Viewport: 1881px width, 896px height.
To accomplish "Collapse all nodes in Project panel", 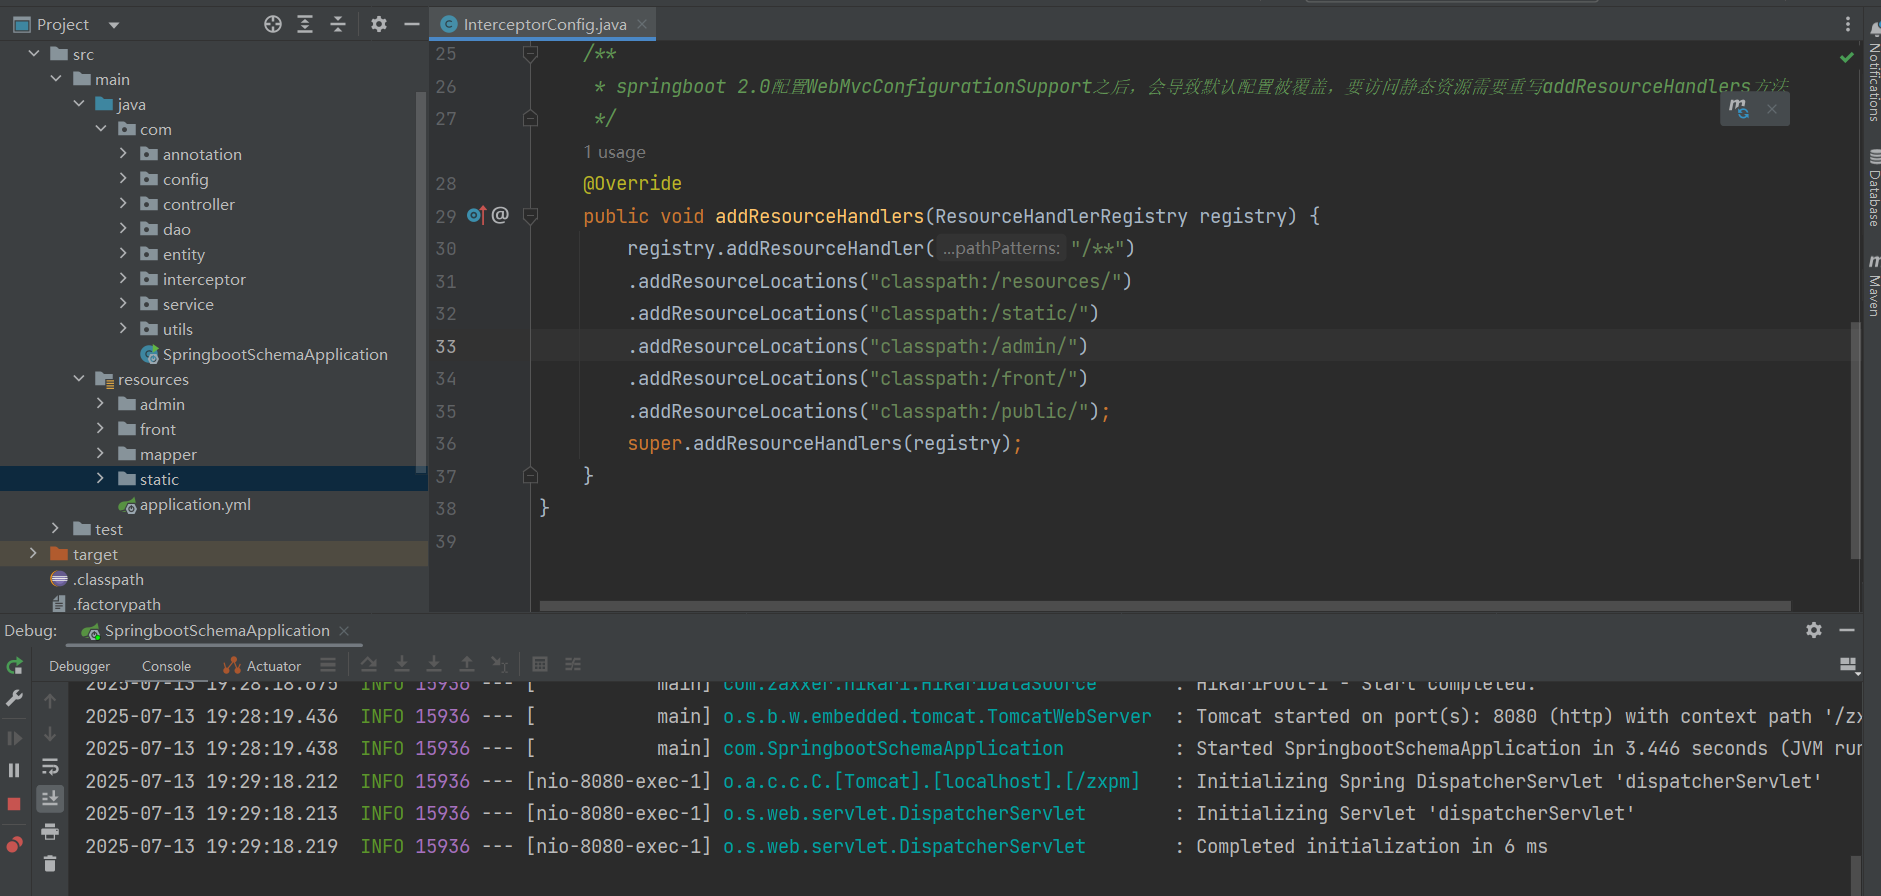I will (338, 24).
